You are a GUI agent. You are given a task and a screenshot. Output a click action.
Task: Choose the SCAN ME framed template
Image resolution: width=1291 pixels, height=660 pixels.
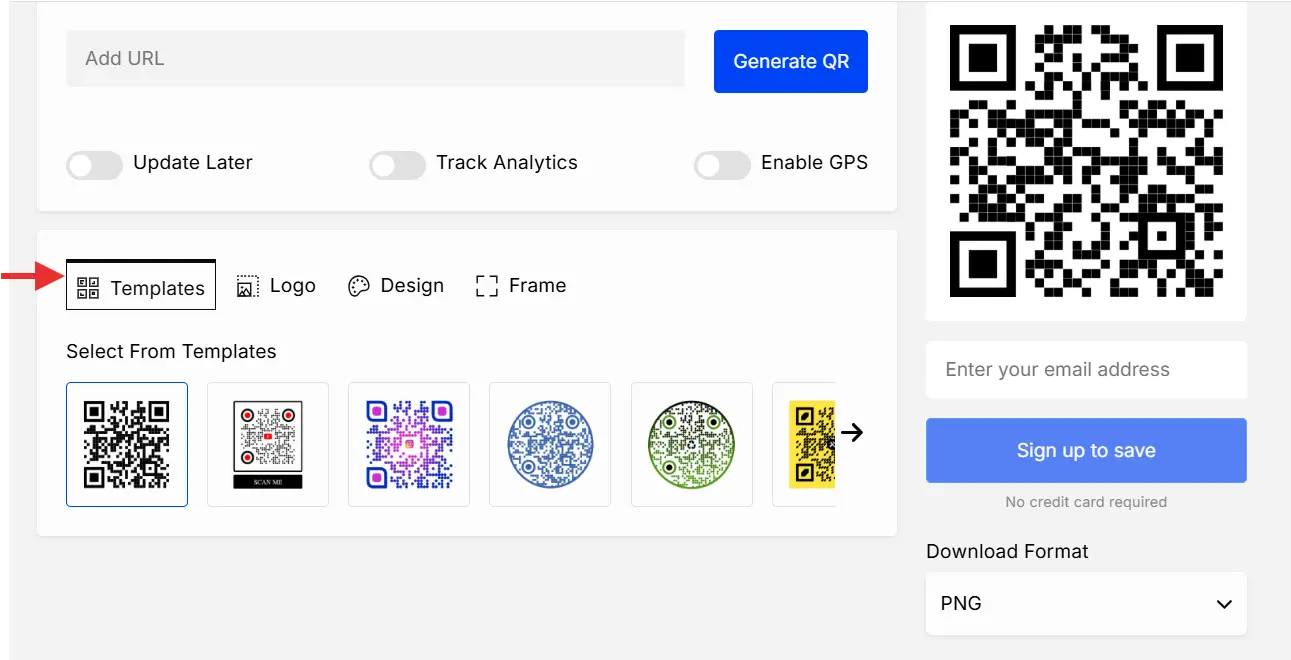pyautogui.click(x=267, y=444)
